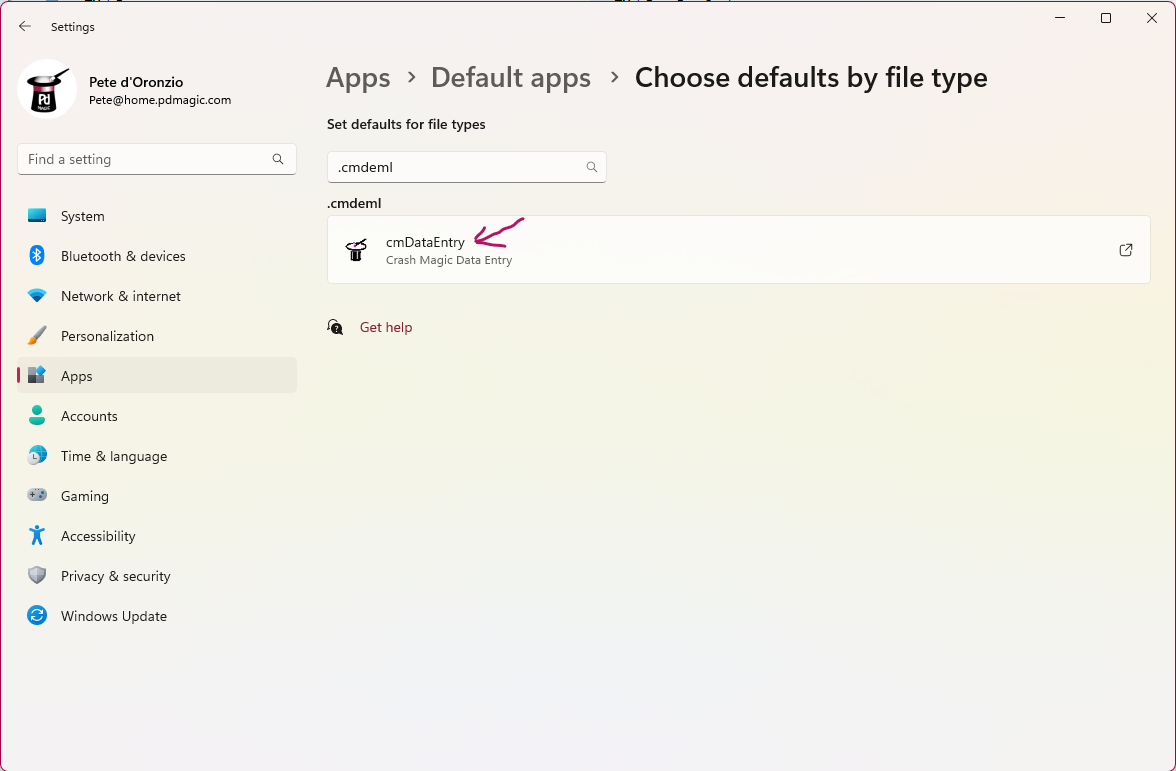
Task: Click the Network wifi icon
Action: [37, 296]
